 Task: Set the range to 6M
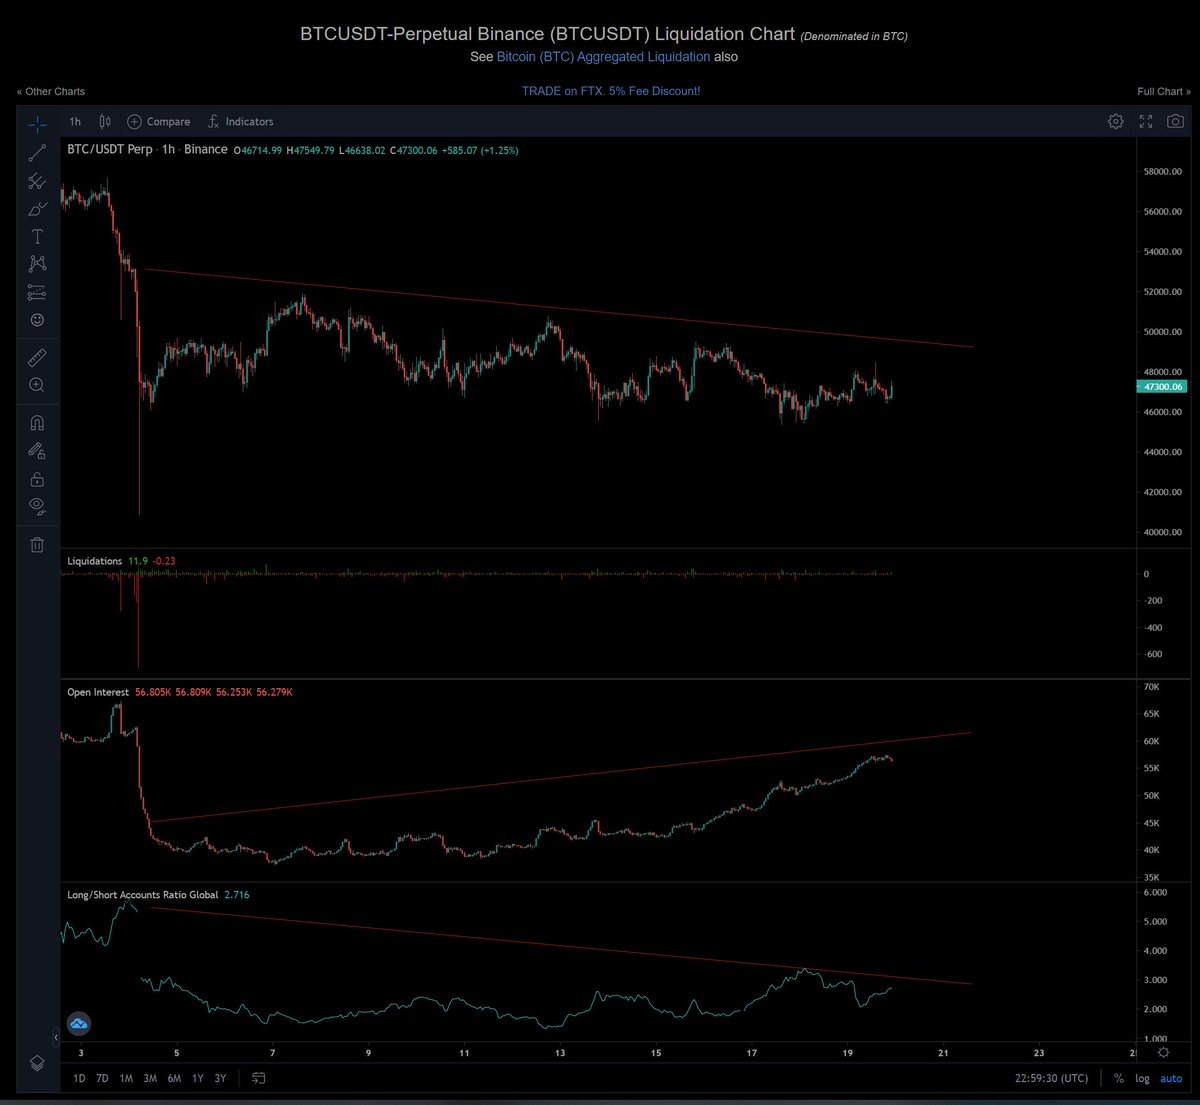point(174,1078)
